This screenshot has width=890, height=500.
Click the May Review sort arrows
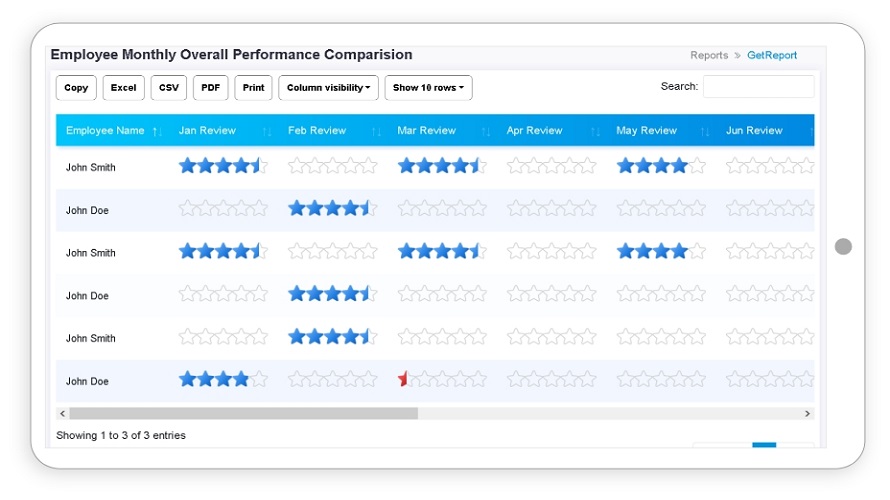(705, 131)
